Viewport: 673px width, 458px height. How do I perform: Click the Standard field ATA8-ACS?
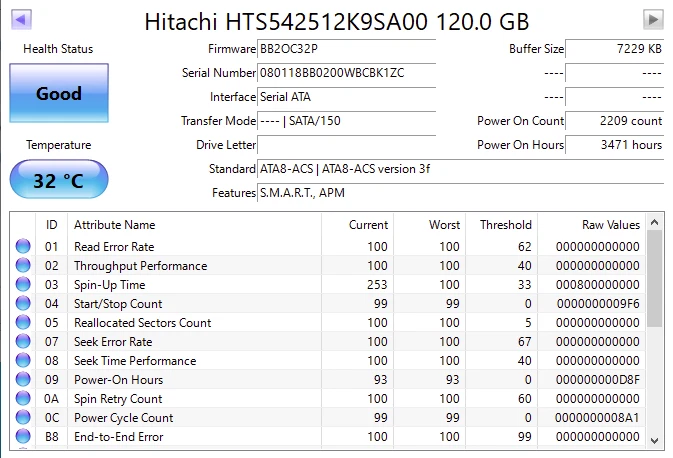(461, 169)
